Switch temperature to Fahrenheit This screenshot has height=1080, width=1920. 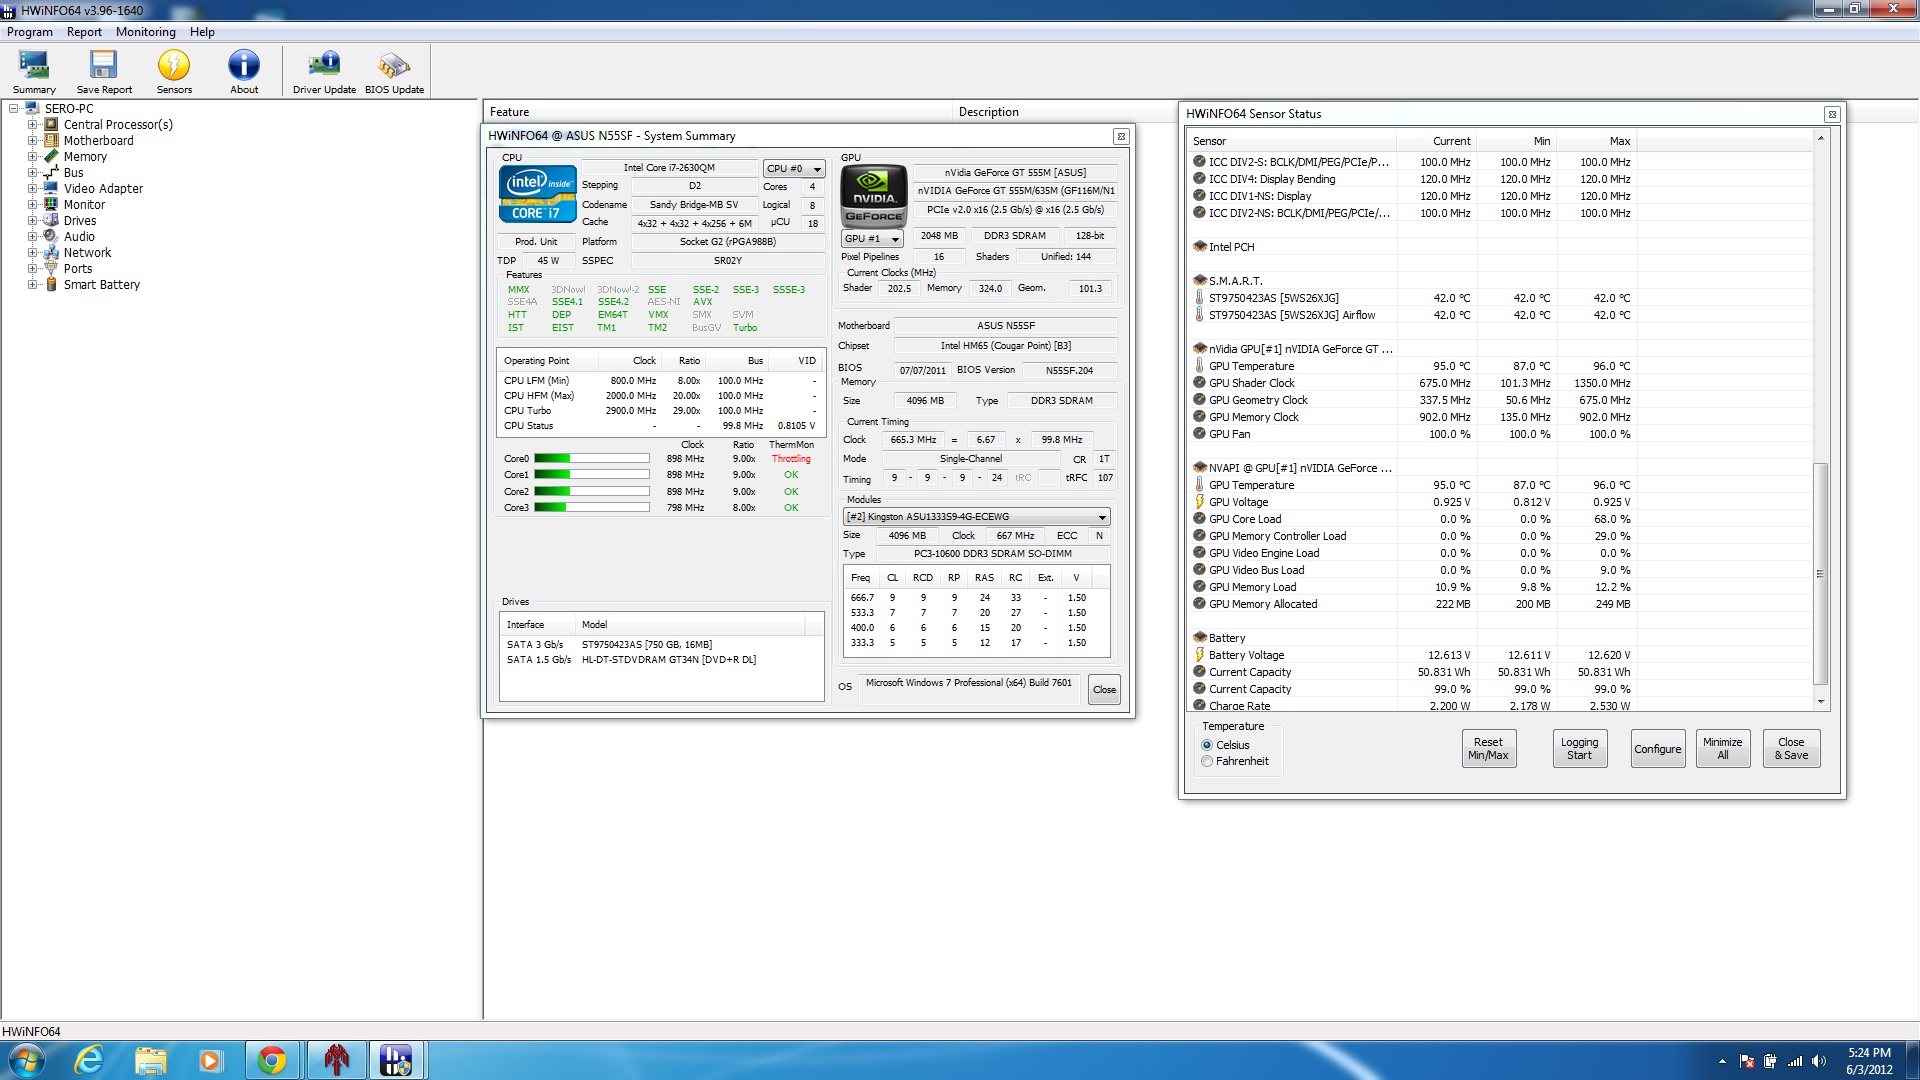1207,761
